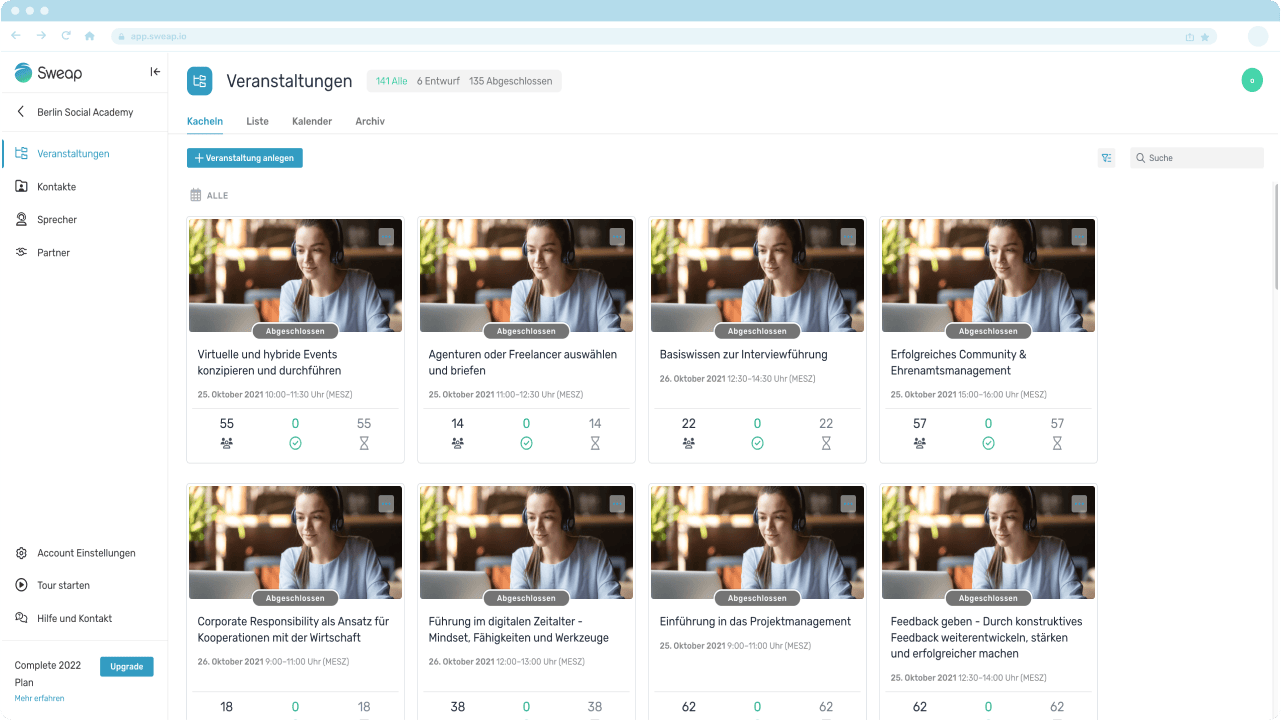Go to browser home icon

click(x=90, y=36)
